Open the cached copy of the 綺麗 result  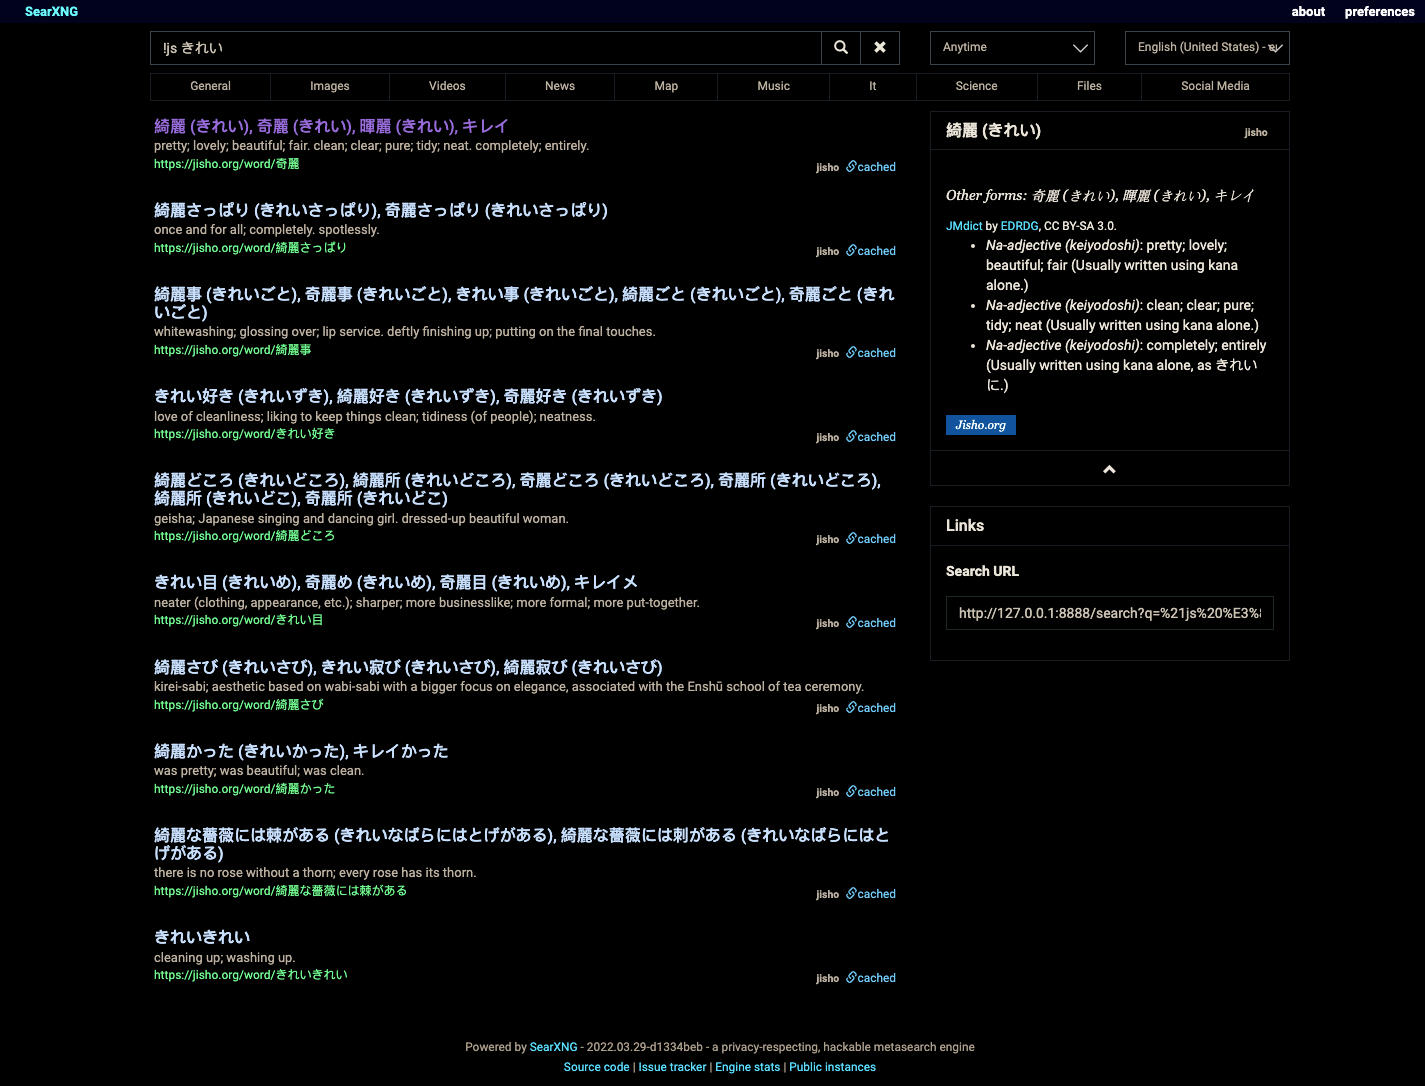pos(870,166)
